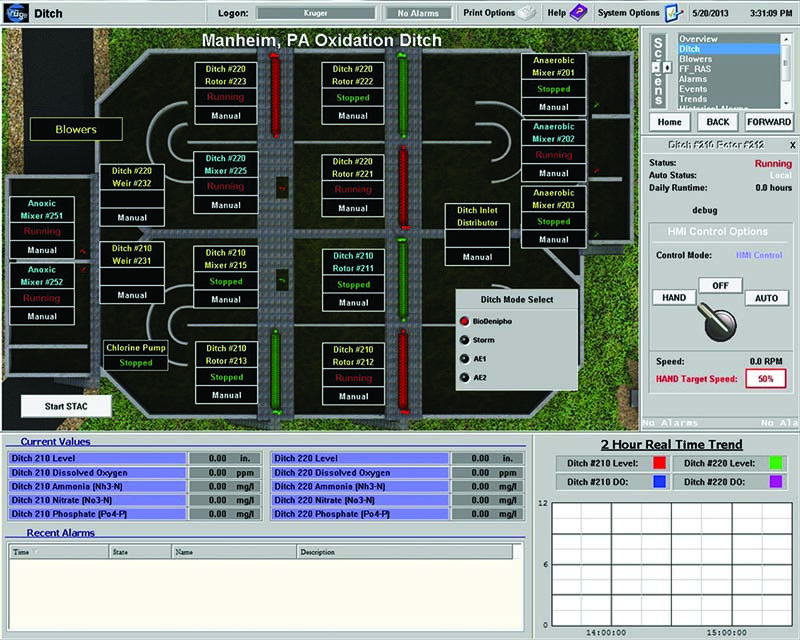800x640 pixels.
Task: Open the Overview screen from the list
Action: coord(700,38)
